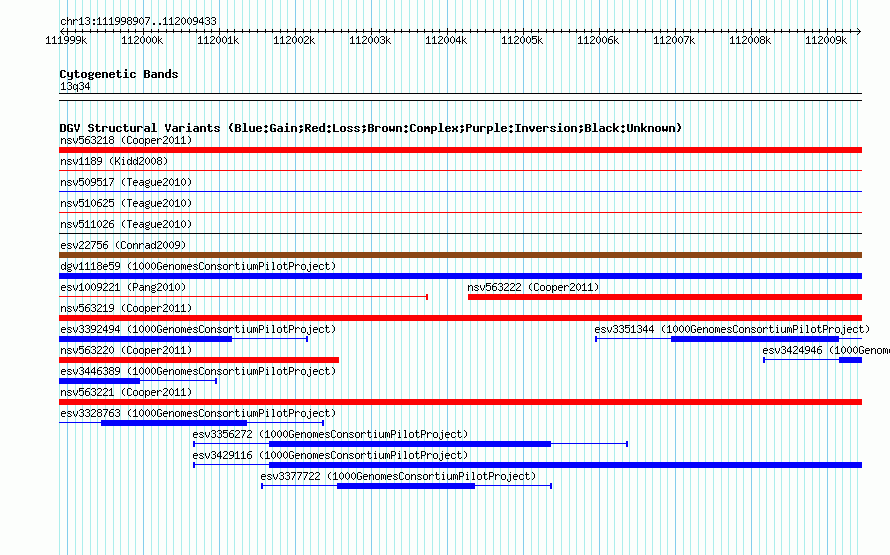This screenshot has width=890, height=555.
Task: Select the Cytogenetic Bands track title
Action: pos(119,74)
